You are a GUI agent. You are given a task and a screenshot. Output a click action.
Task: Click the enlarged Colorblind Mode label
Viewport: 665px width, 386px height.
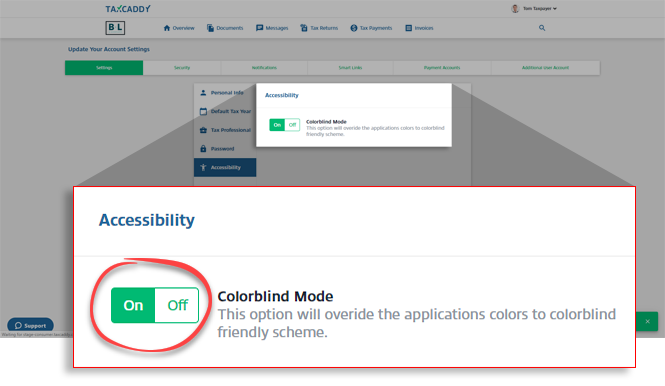click(275, 296)
